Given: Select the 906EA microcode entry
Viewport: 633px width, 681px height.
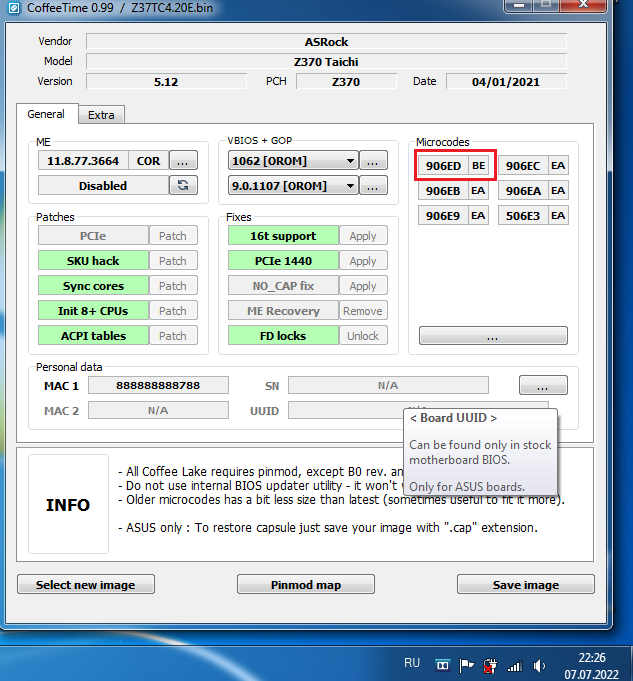Looking at the screenshot, I should pyautogui.click(x=523, y=191).
